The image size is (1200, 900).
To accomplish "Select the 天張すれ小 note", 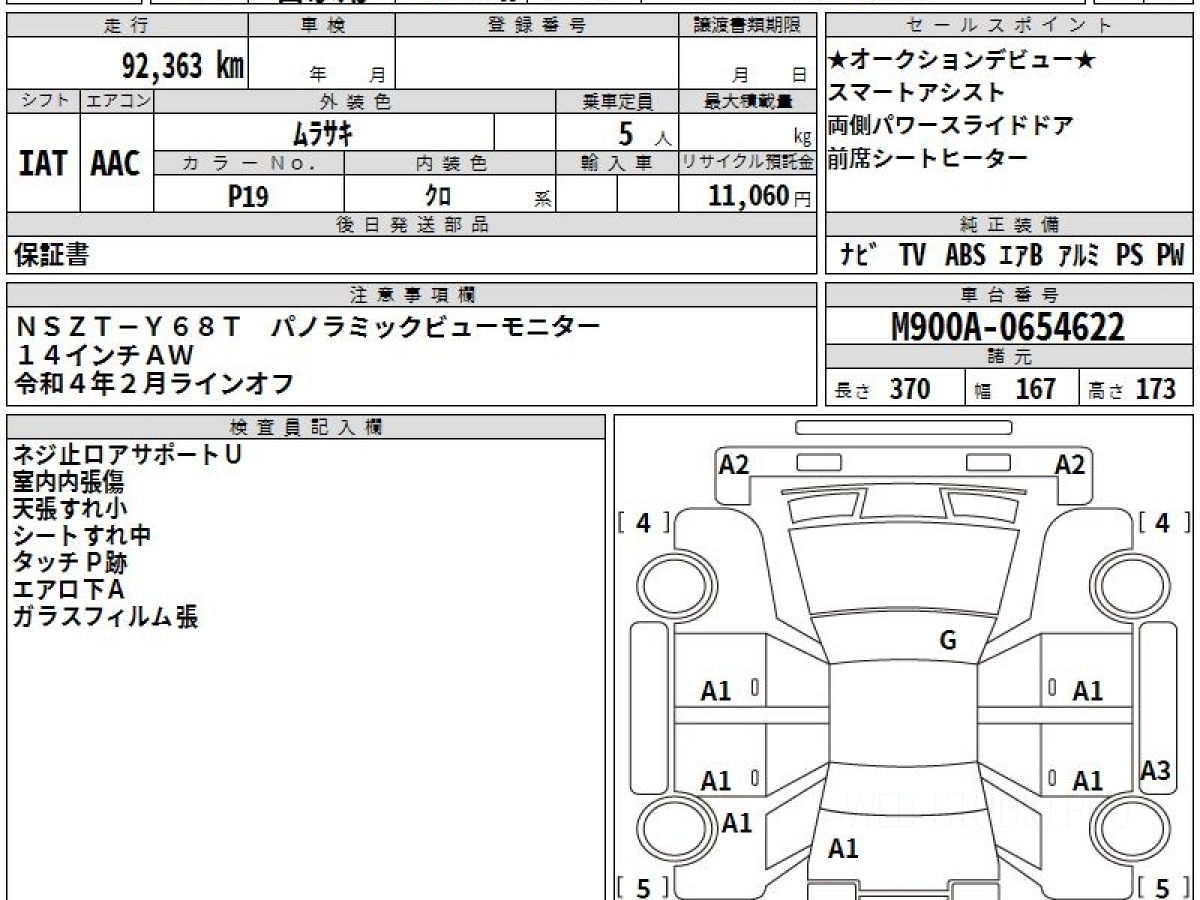I will tap(70, 508).
